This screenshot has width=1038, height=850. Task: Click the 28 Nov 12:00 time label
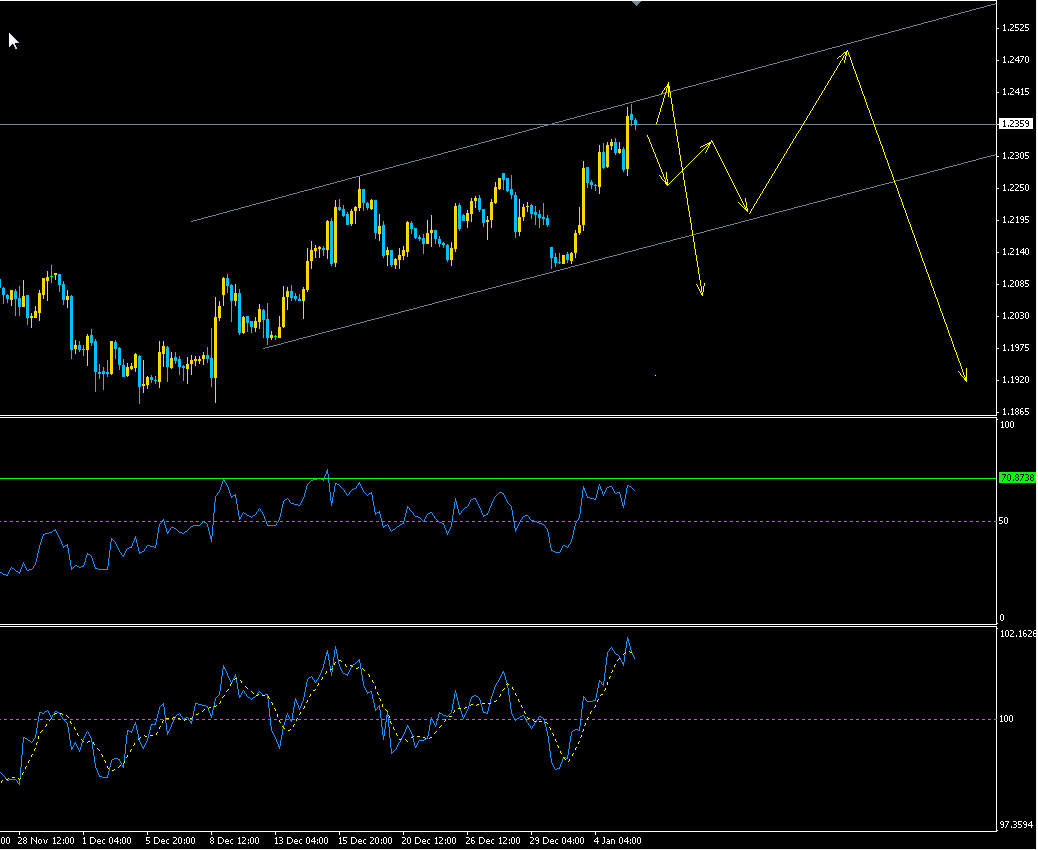[x=48, y=841]
